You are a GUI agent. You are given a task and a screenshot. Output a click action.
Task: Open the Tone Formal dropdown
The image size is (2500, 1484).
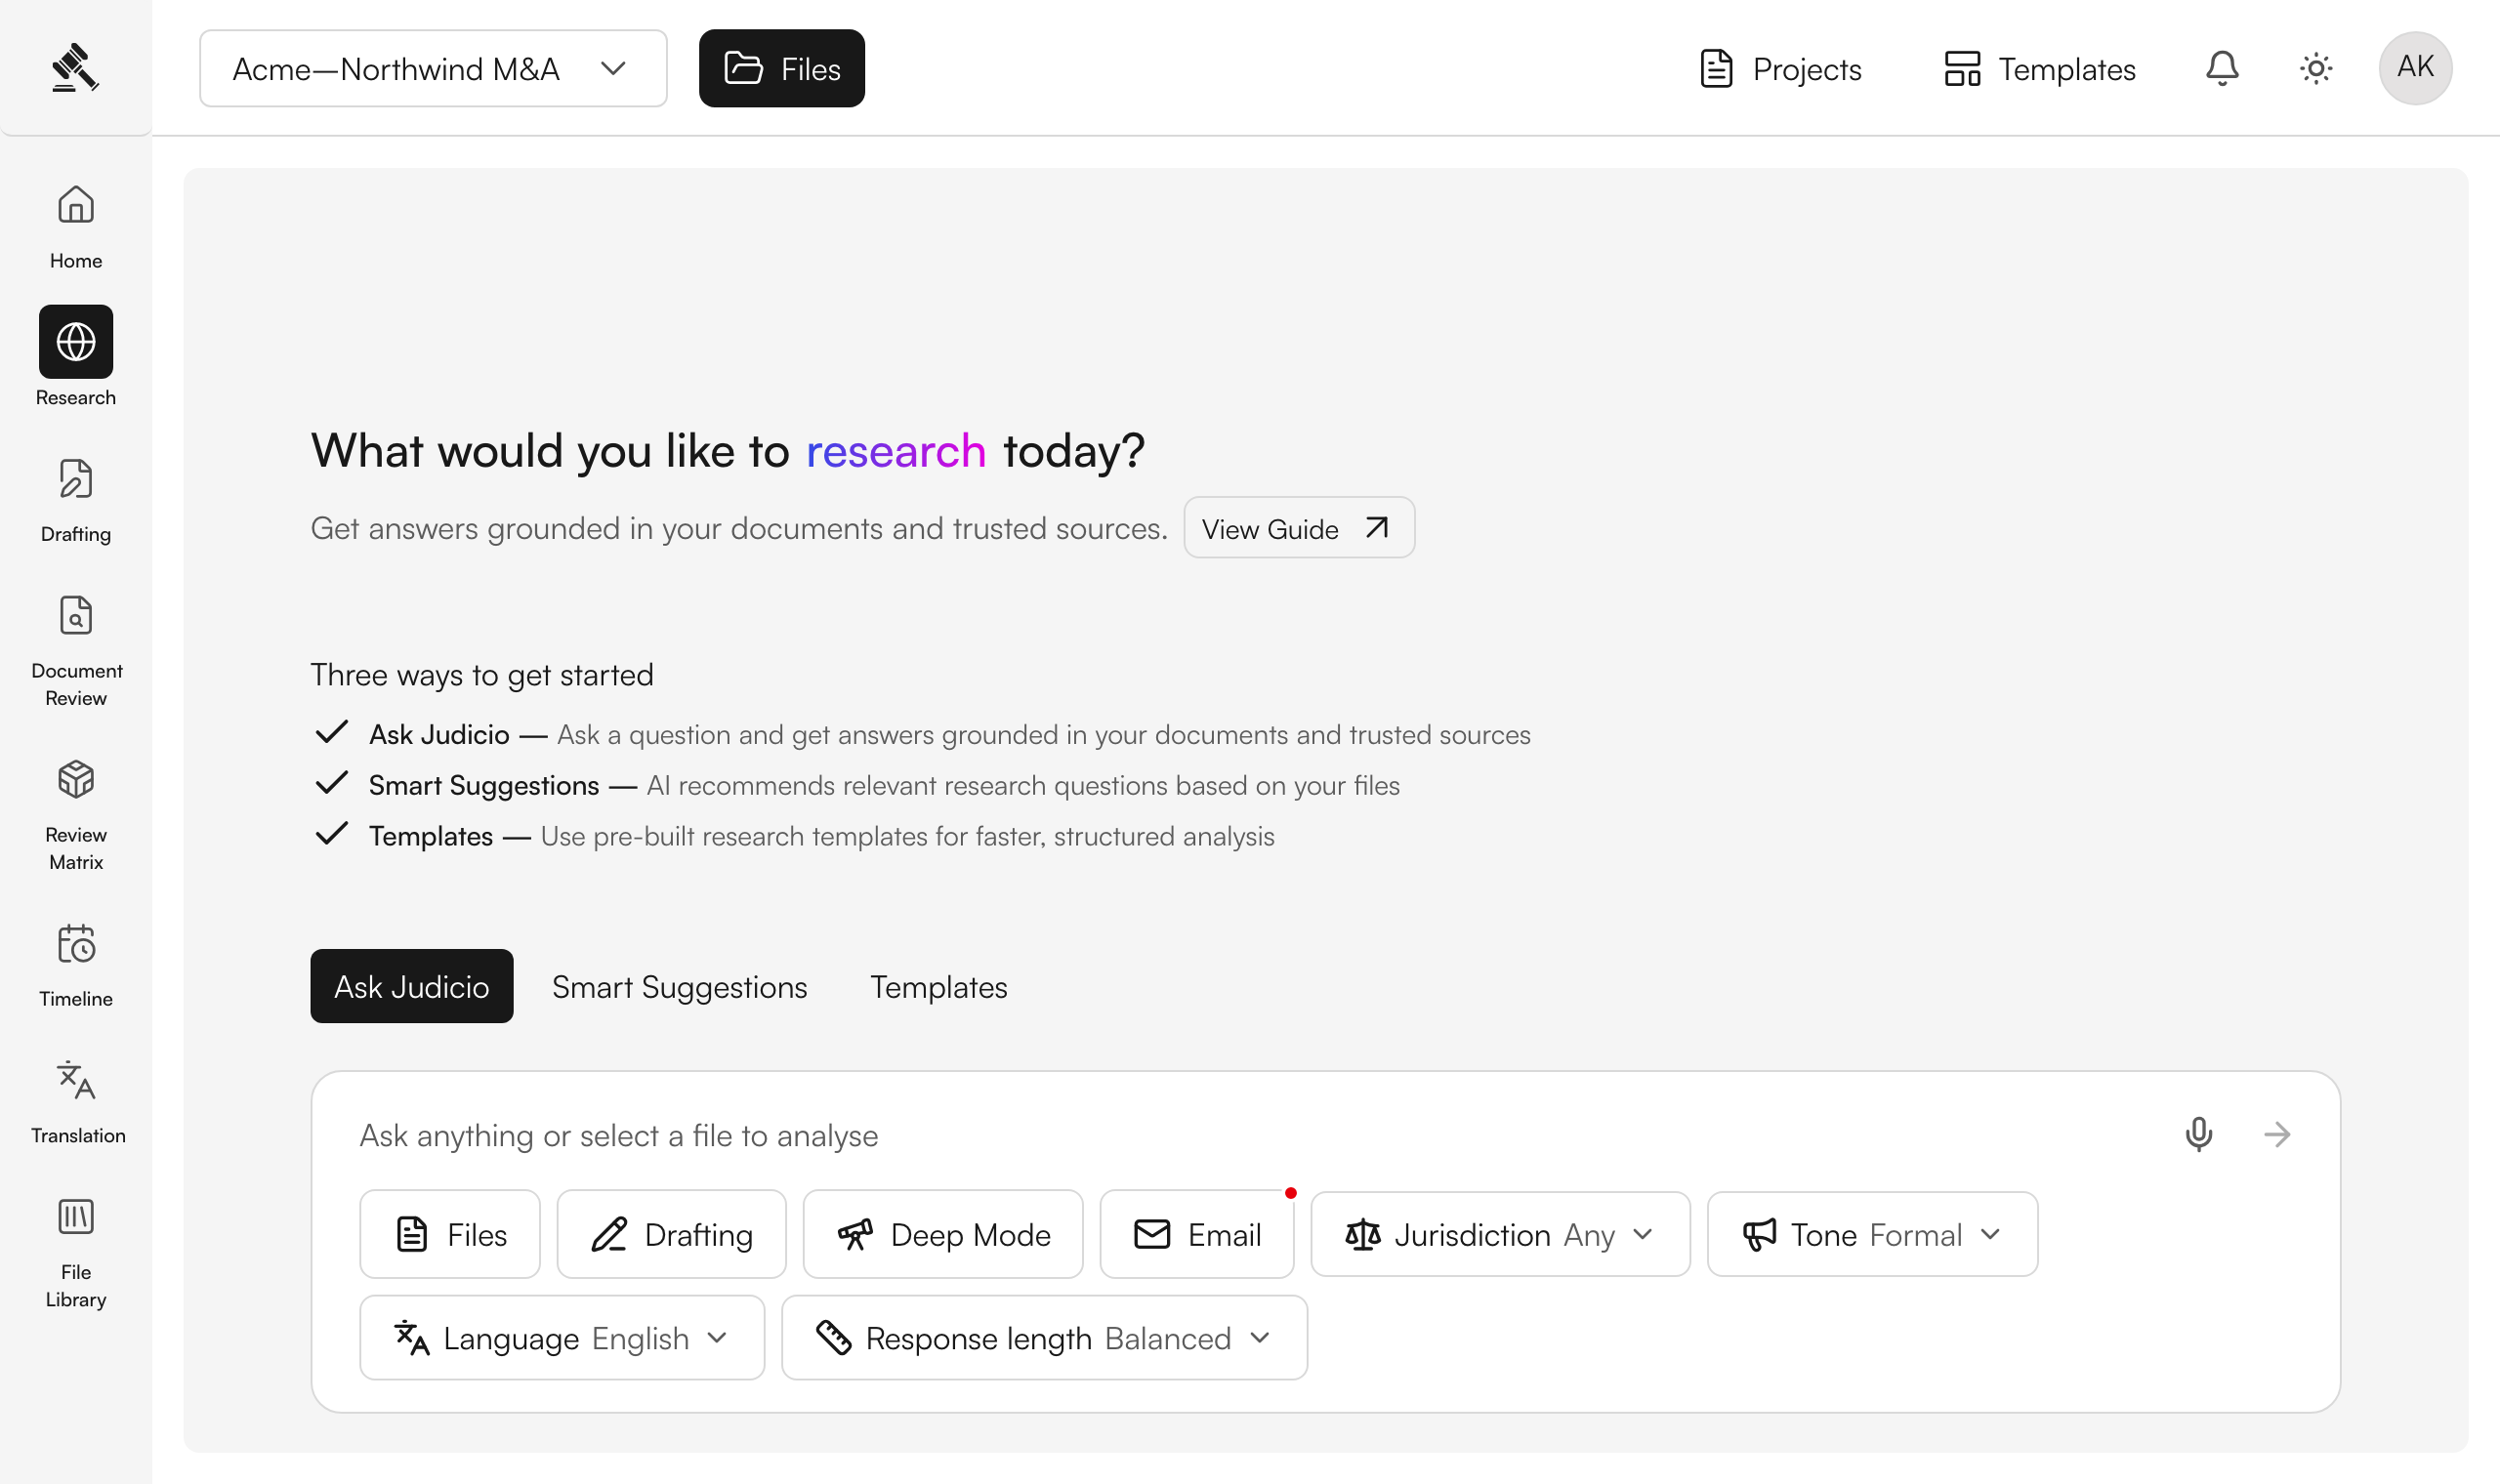[x=1872, y=1234]
